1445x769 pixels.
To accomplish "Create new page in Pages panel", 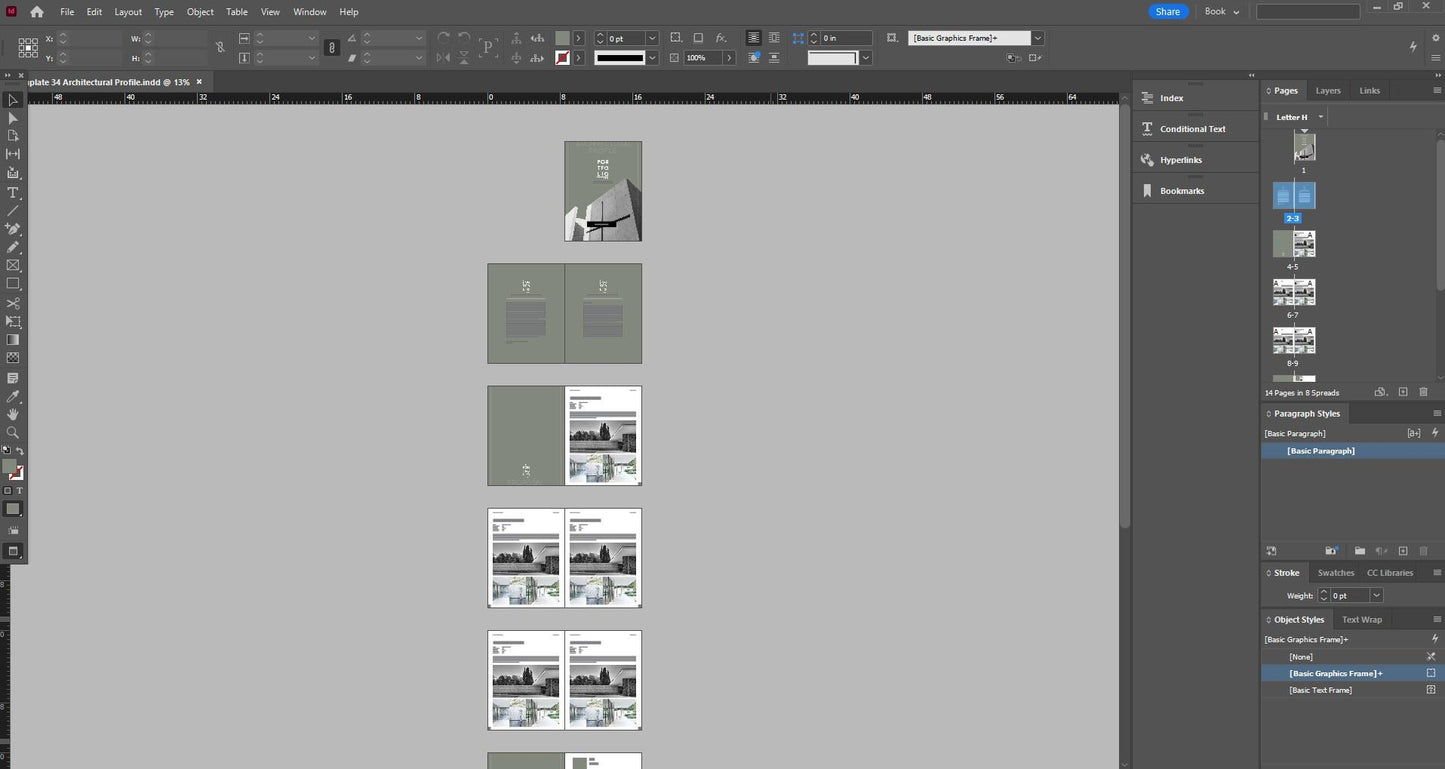I will point(1403,392).
